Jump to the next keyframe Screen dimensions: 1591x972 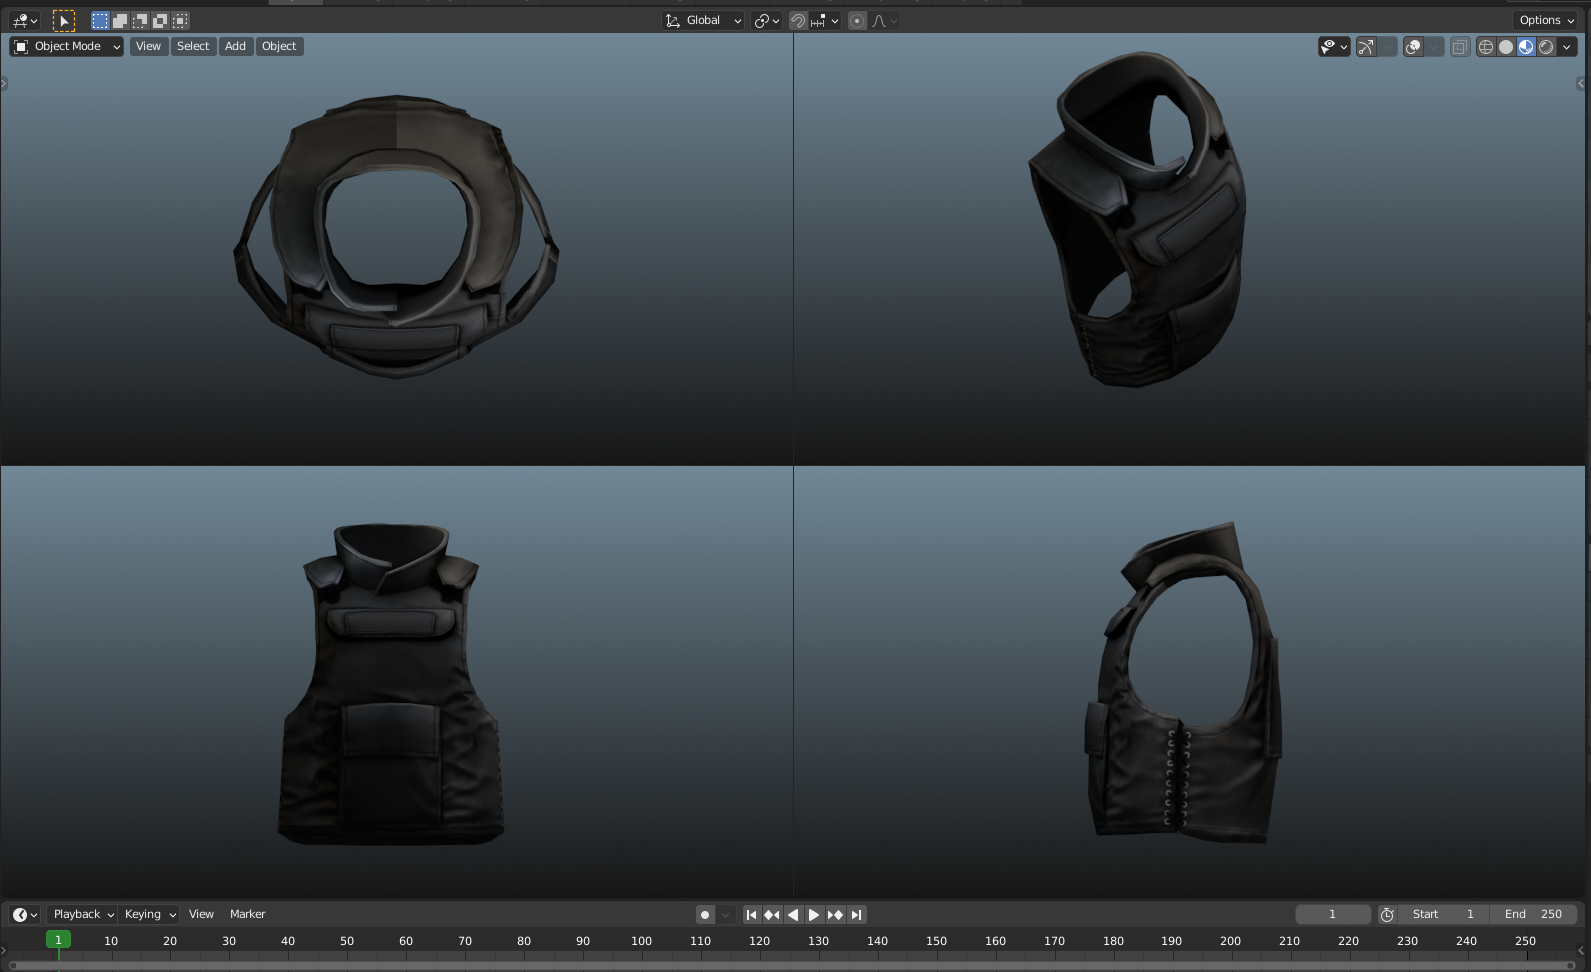coord(835,914)
